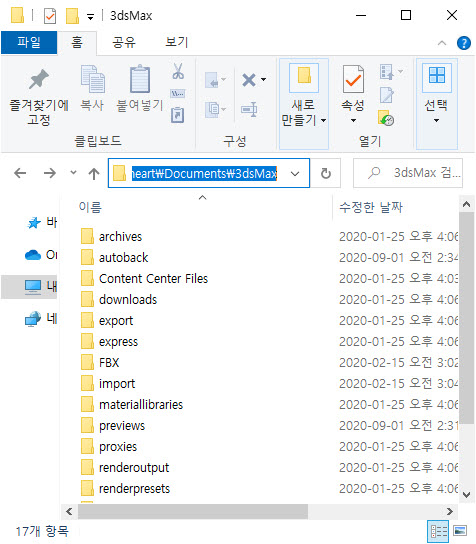Open the address bar history dropdown
Screen dimensions: 476x544
click(295, 173)
